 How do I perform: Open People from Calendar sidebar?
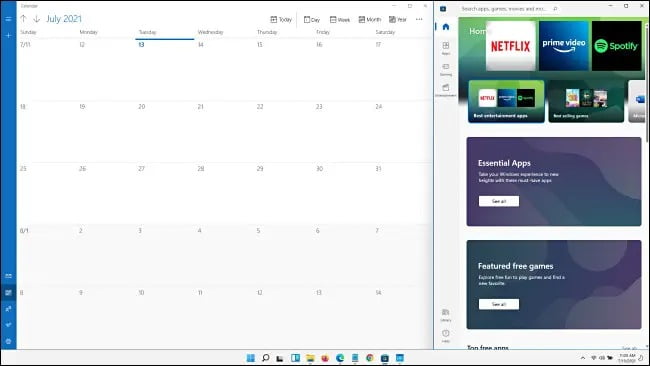8,309
